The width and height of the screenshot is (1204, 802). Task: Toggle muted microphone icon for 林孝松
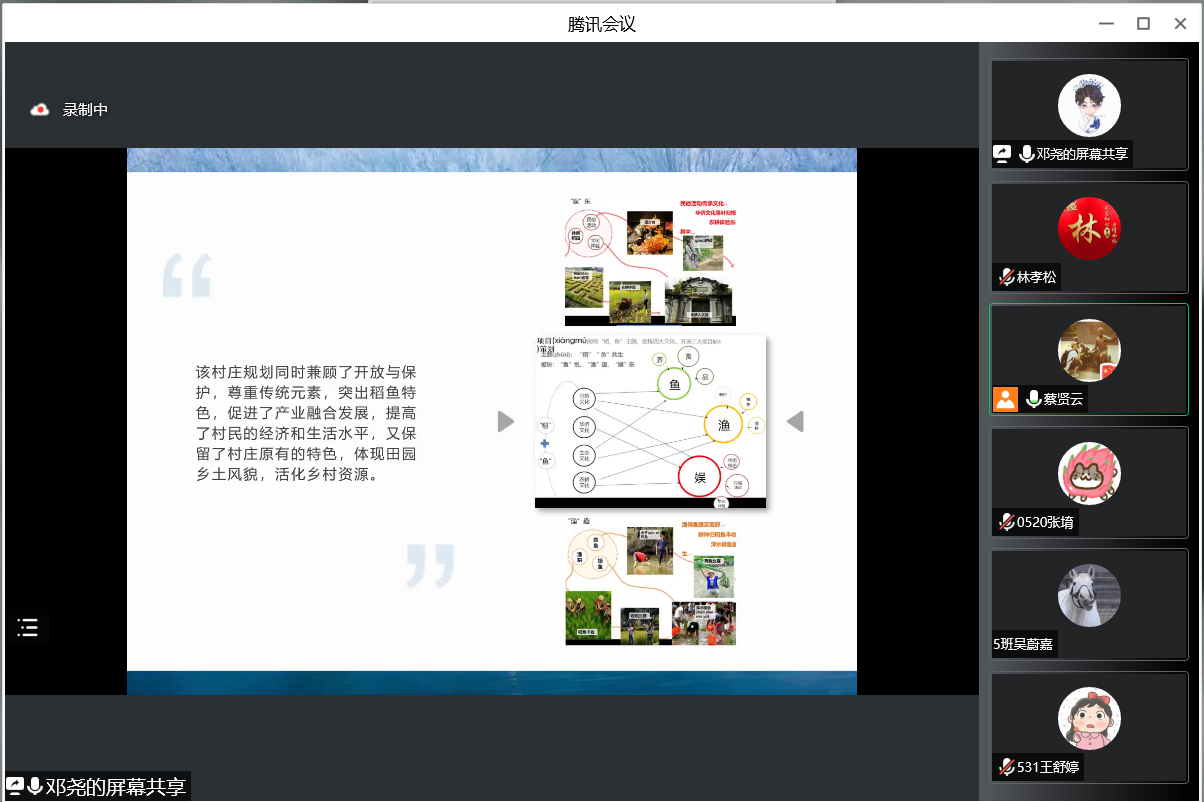click(1006, 277)
